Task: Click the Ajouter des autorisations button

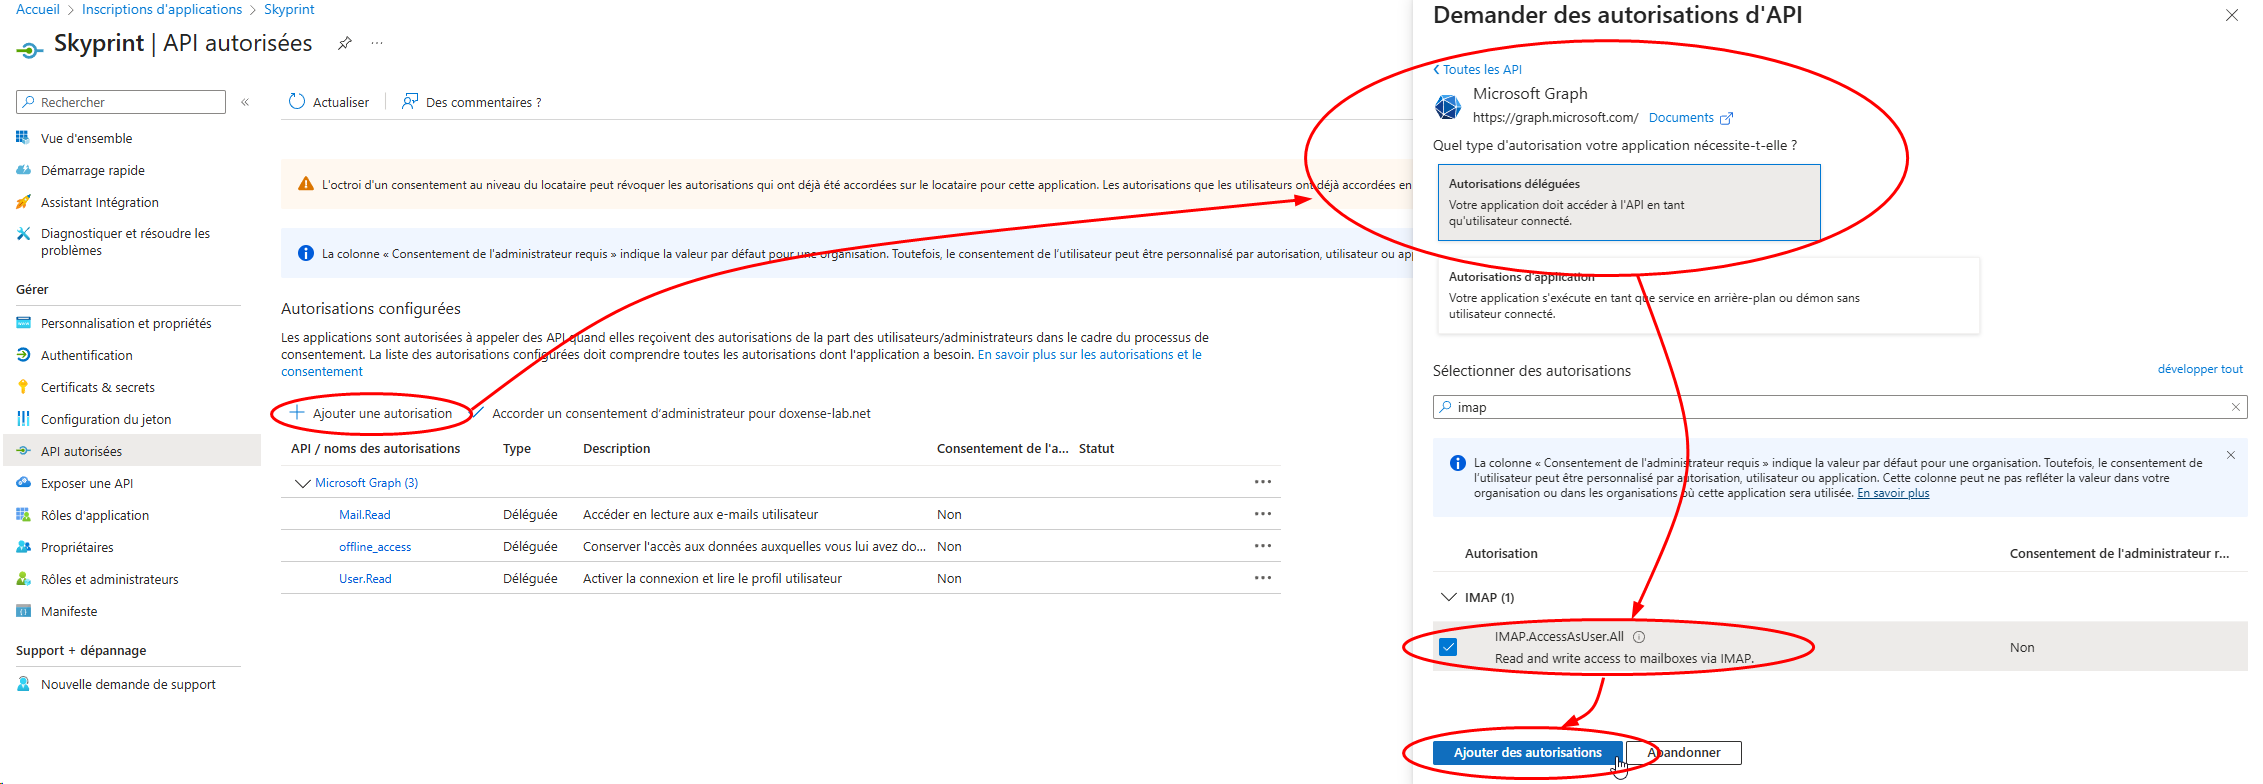Action: [x=1527, y=753]
